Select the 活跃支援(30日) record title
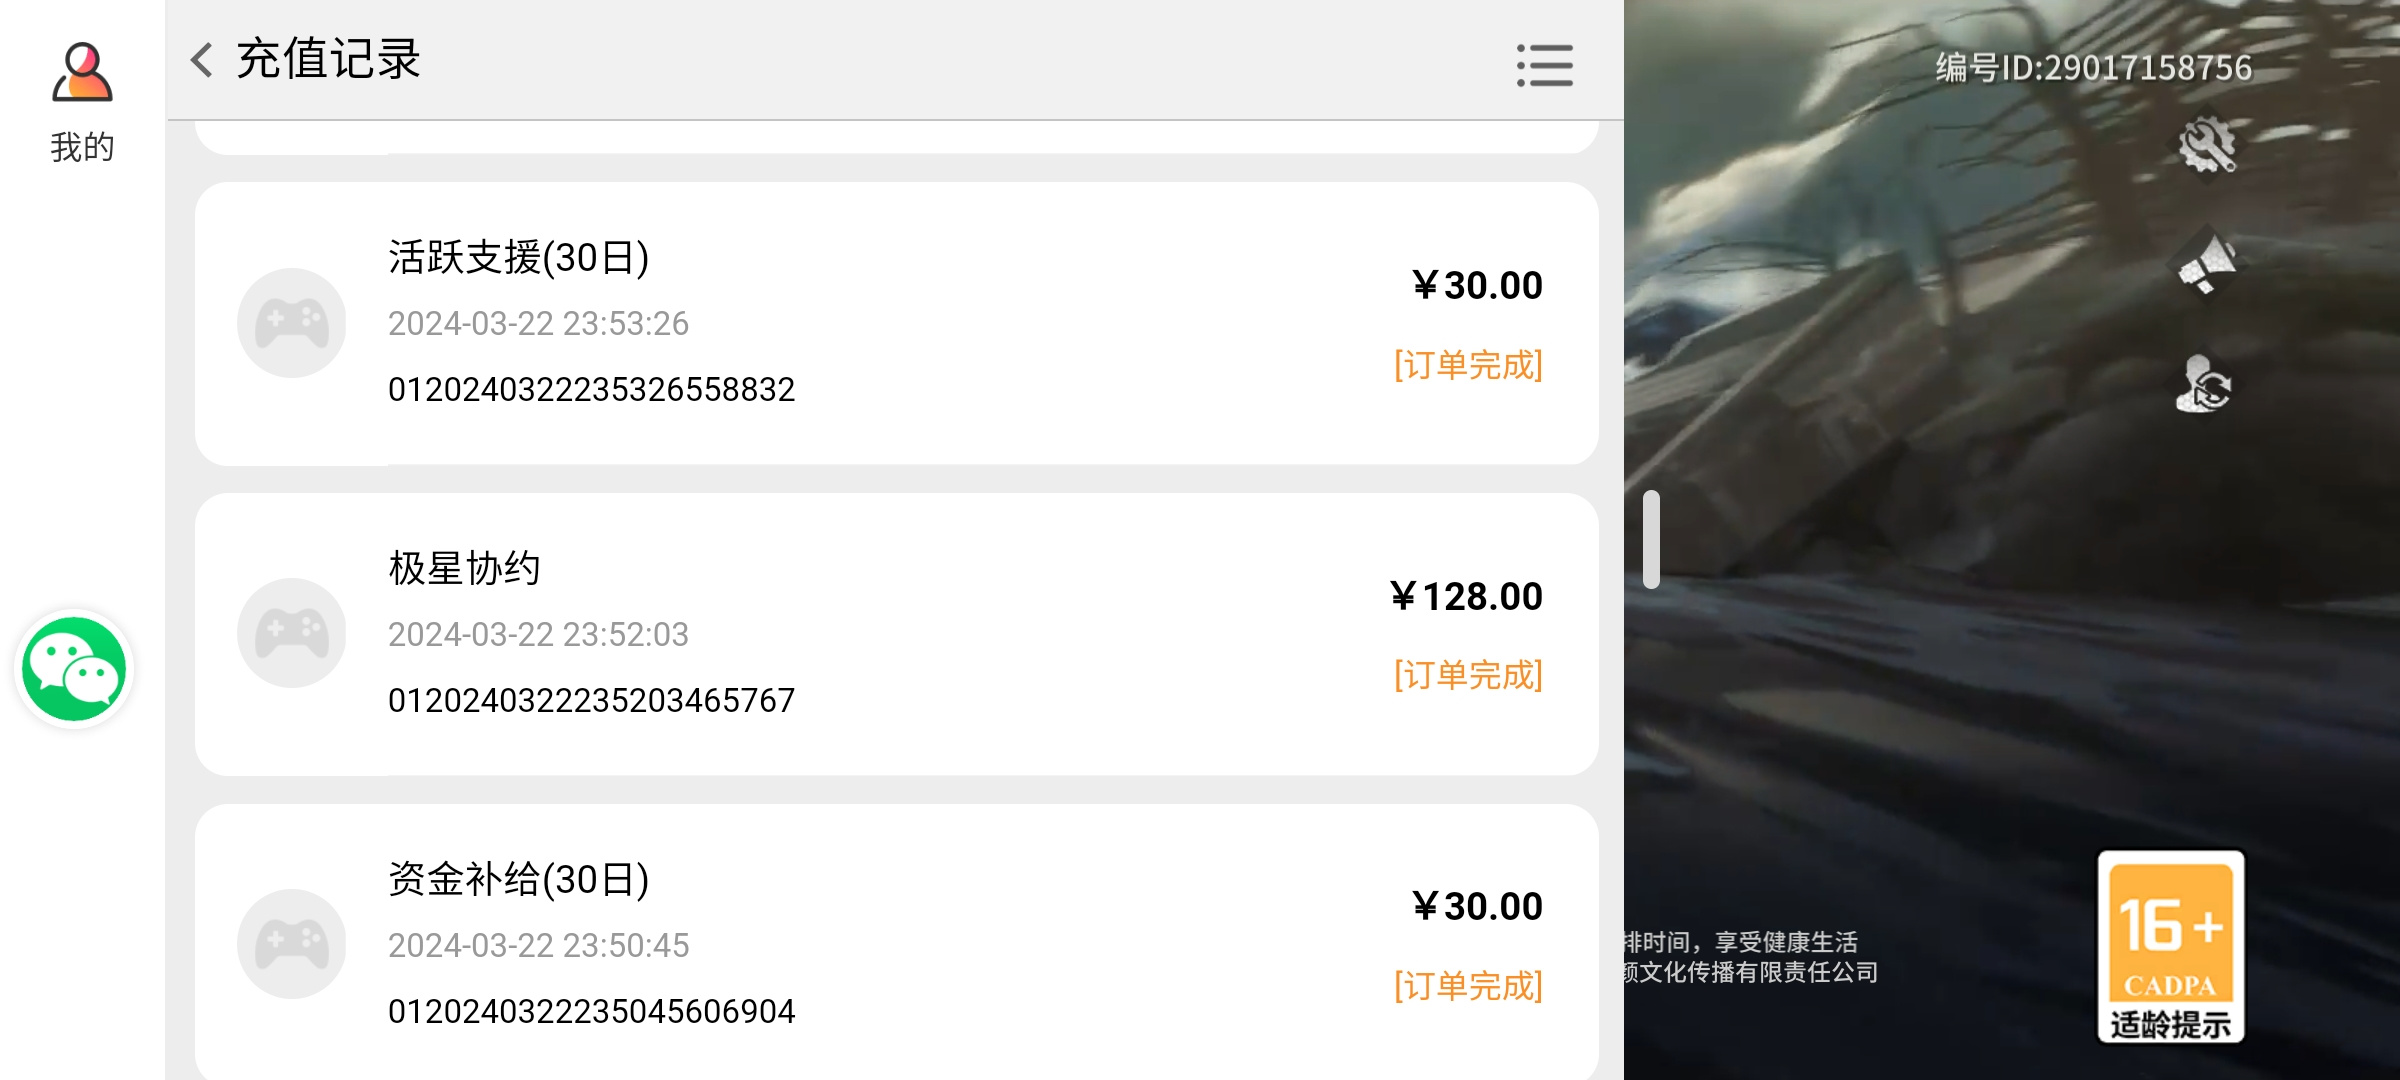 (x=519, y=258)
